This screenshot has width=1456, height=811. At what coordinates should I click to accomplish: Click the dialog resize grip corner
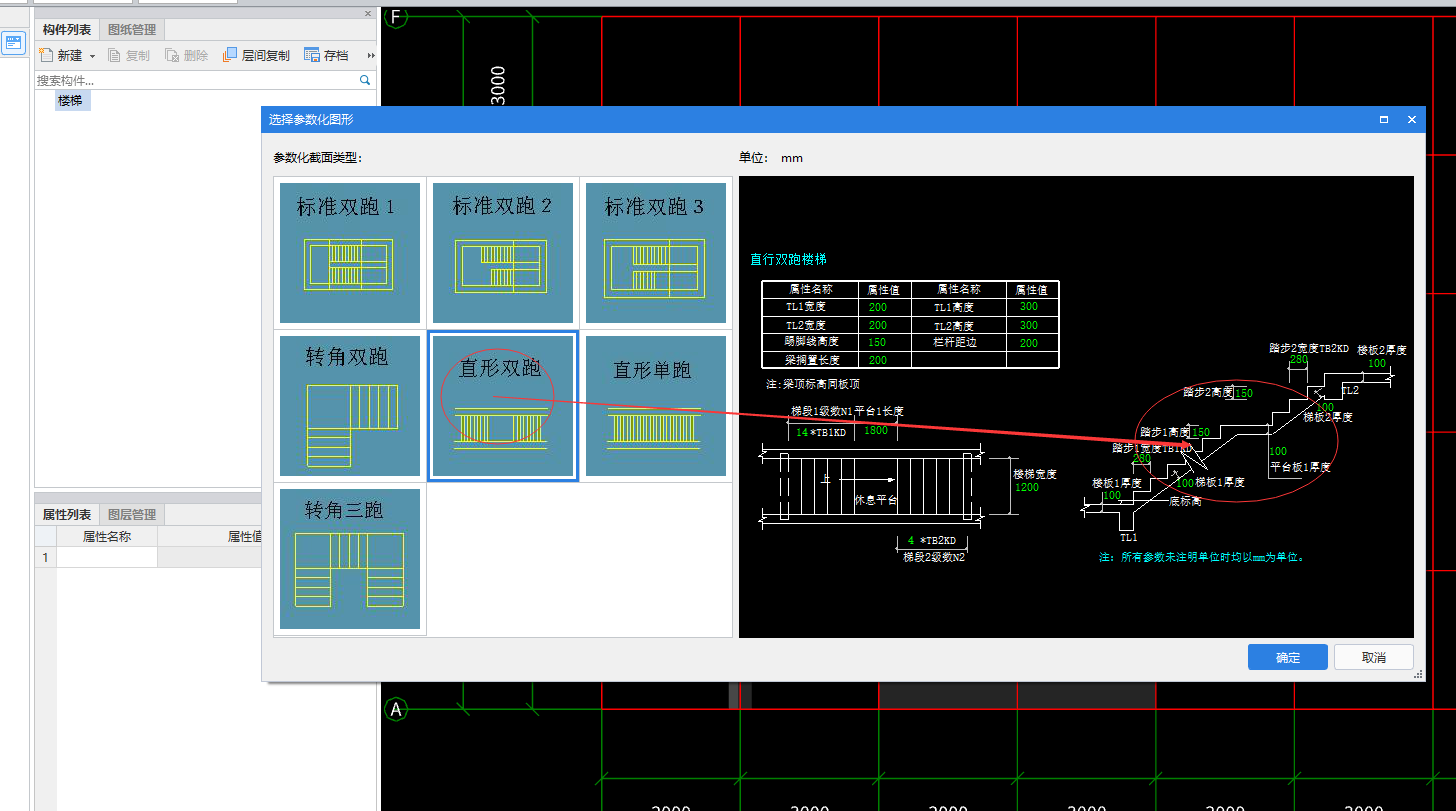tap(1419, 675)
